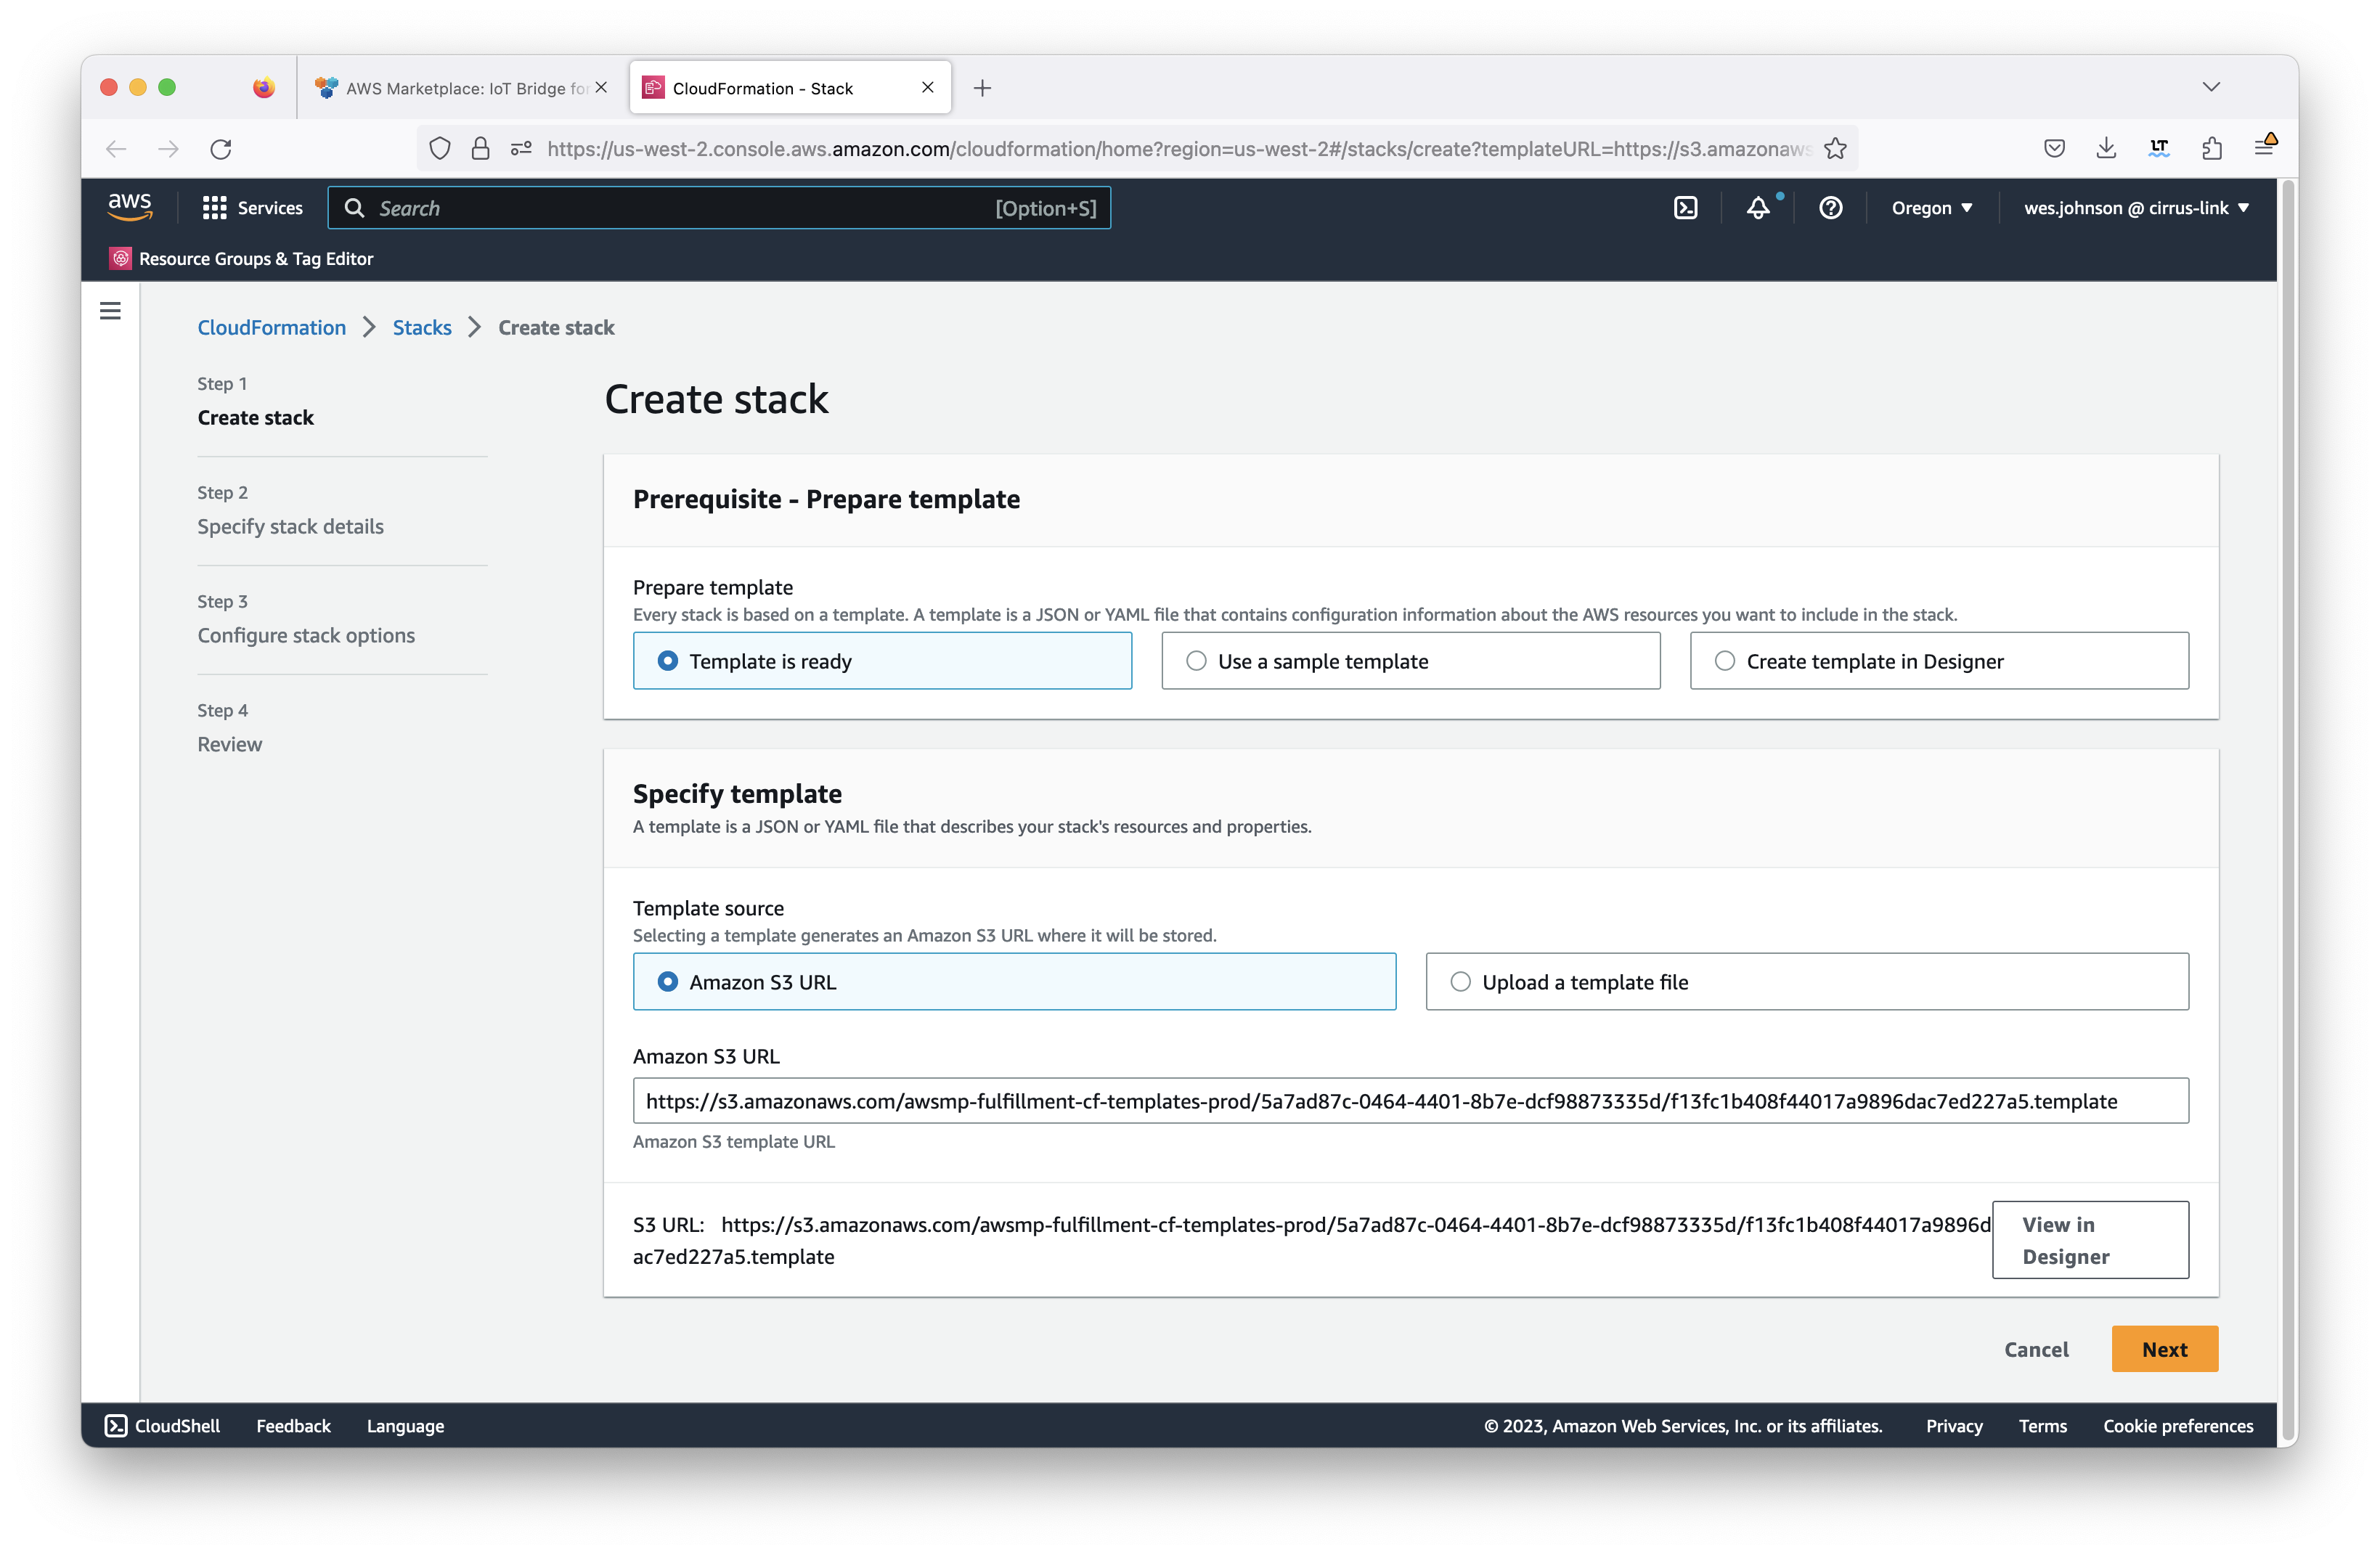Image resolution: width=2380 pixels, height=1555 pixels.
Task: Toggle the side navigation hamburger menu
Action: click(110, 311)
